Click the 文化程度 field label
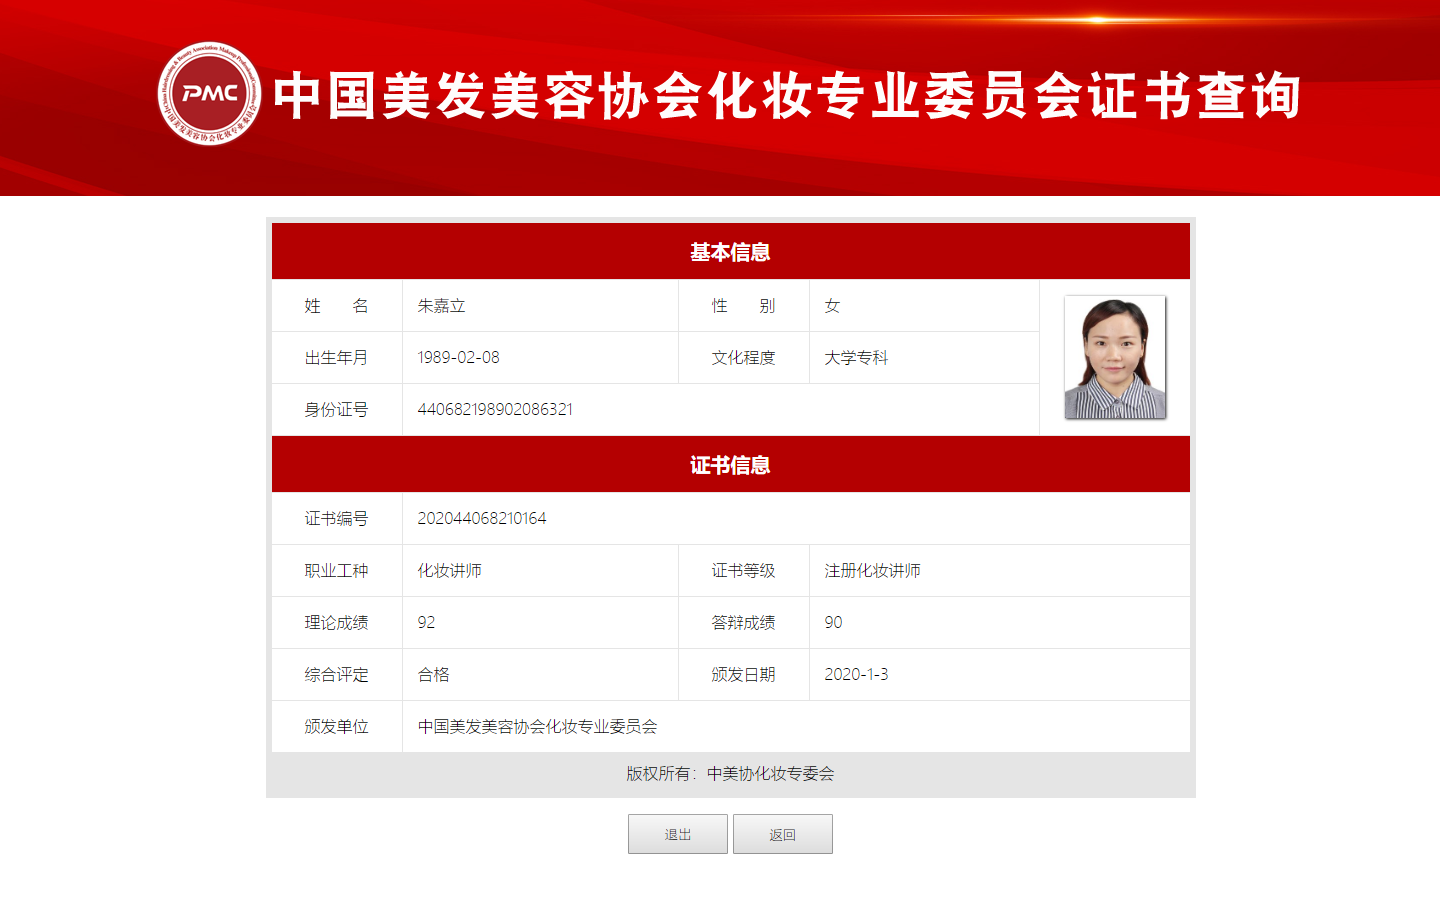 [x=743, y=358]
